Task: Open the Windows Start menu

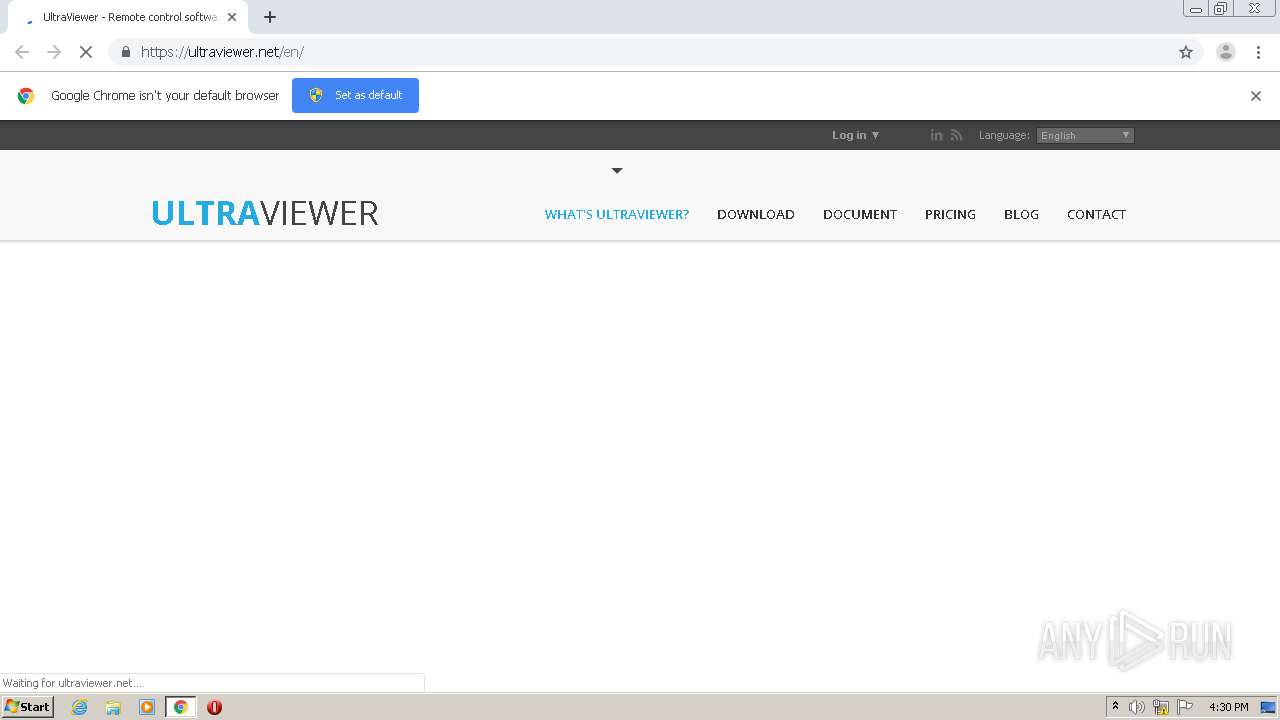Action: click(28, 707)
